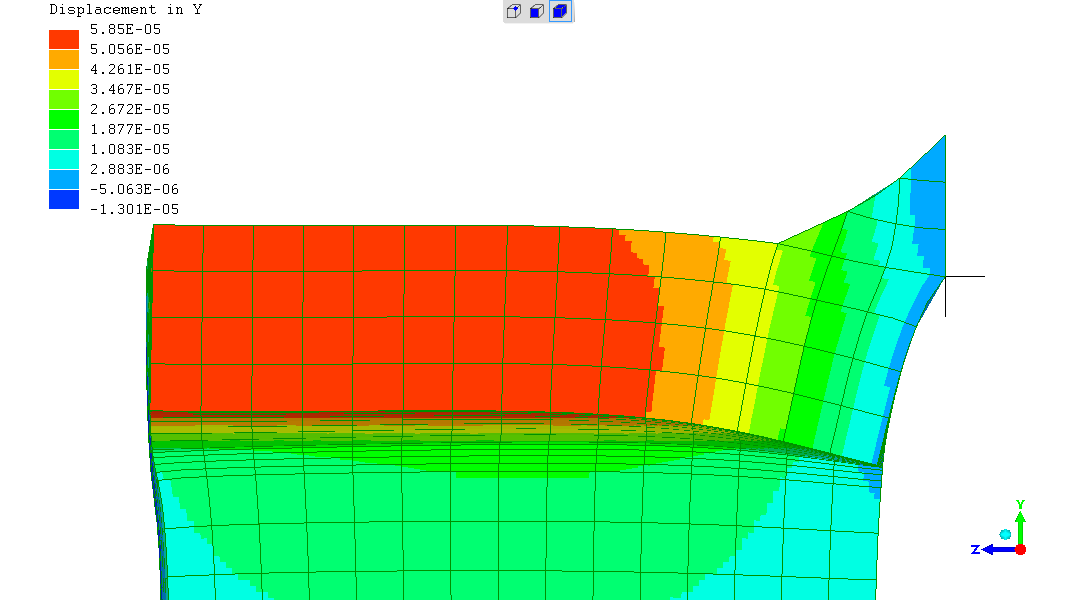The image size is (1080, 600).
Task: Click the large red displacement region on model
Action: [380, 320]
